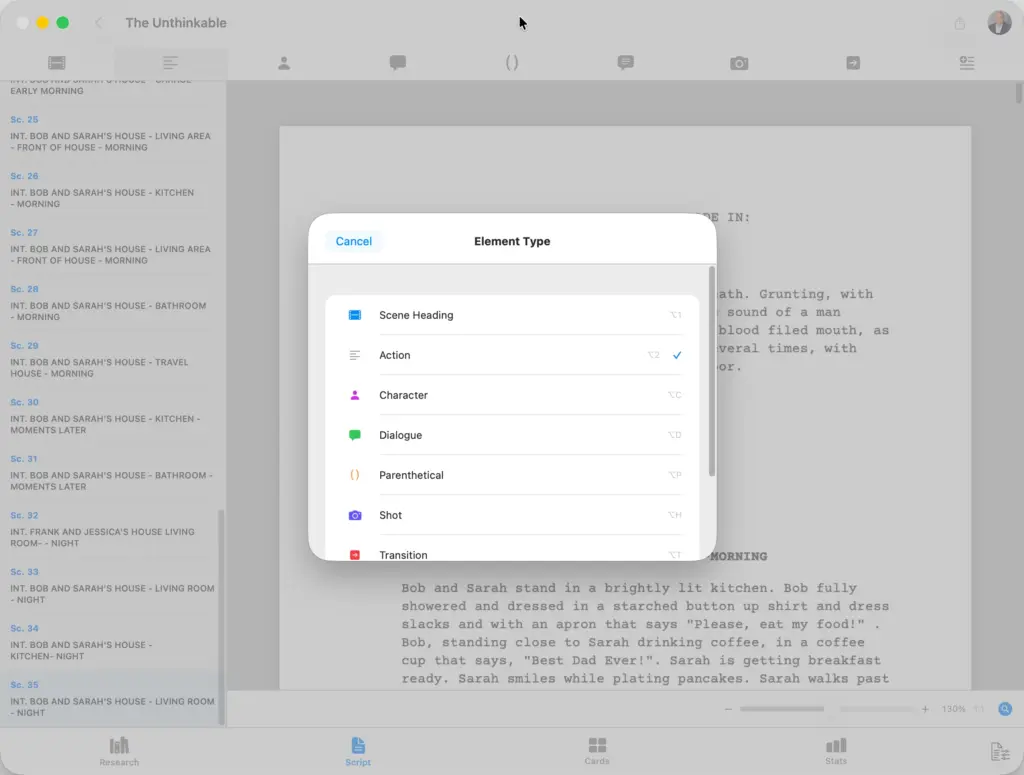Click the Element Type dialog scrollbar

[x=712, y=371]
